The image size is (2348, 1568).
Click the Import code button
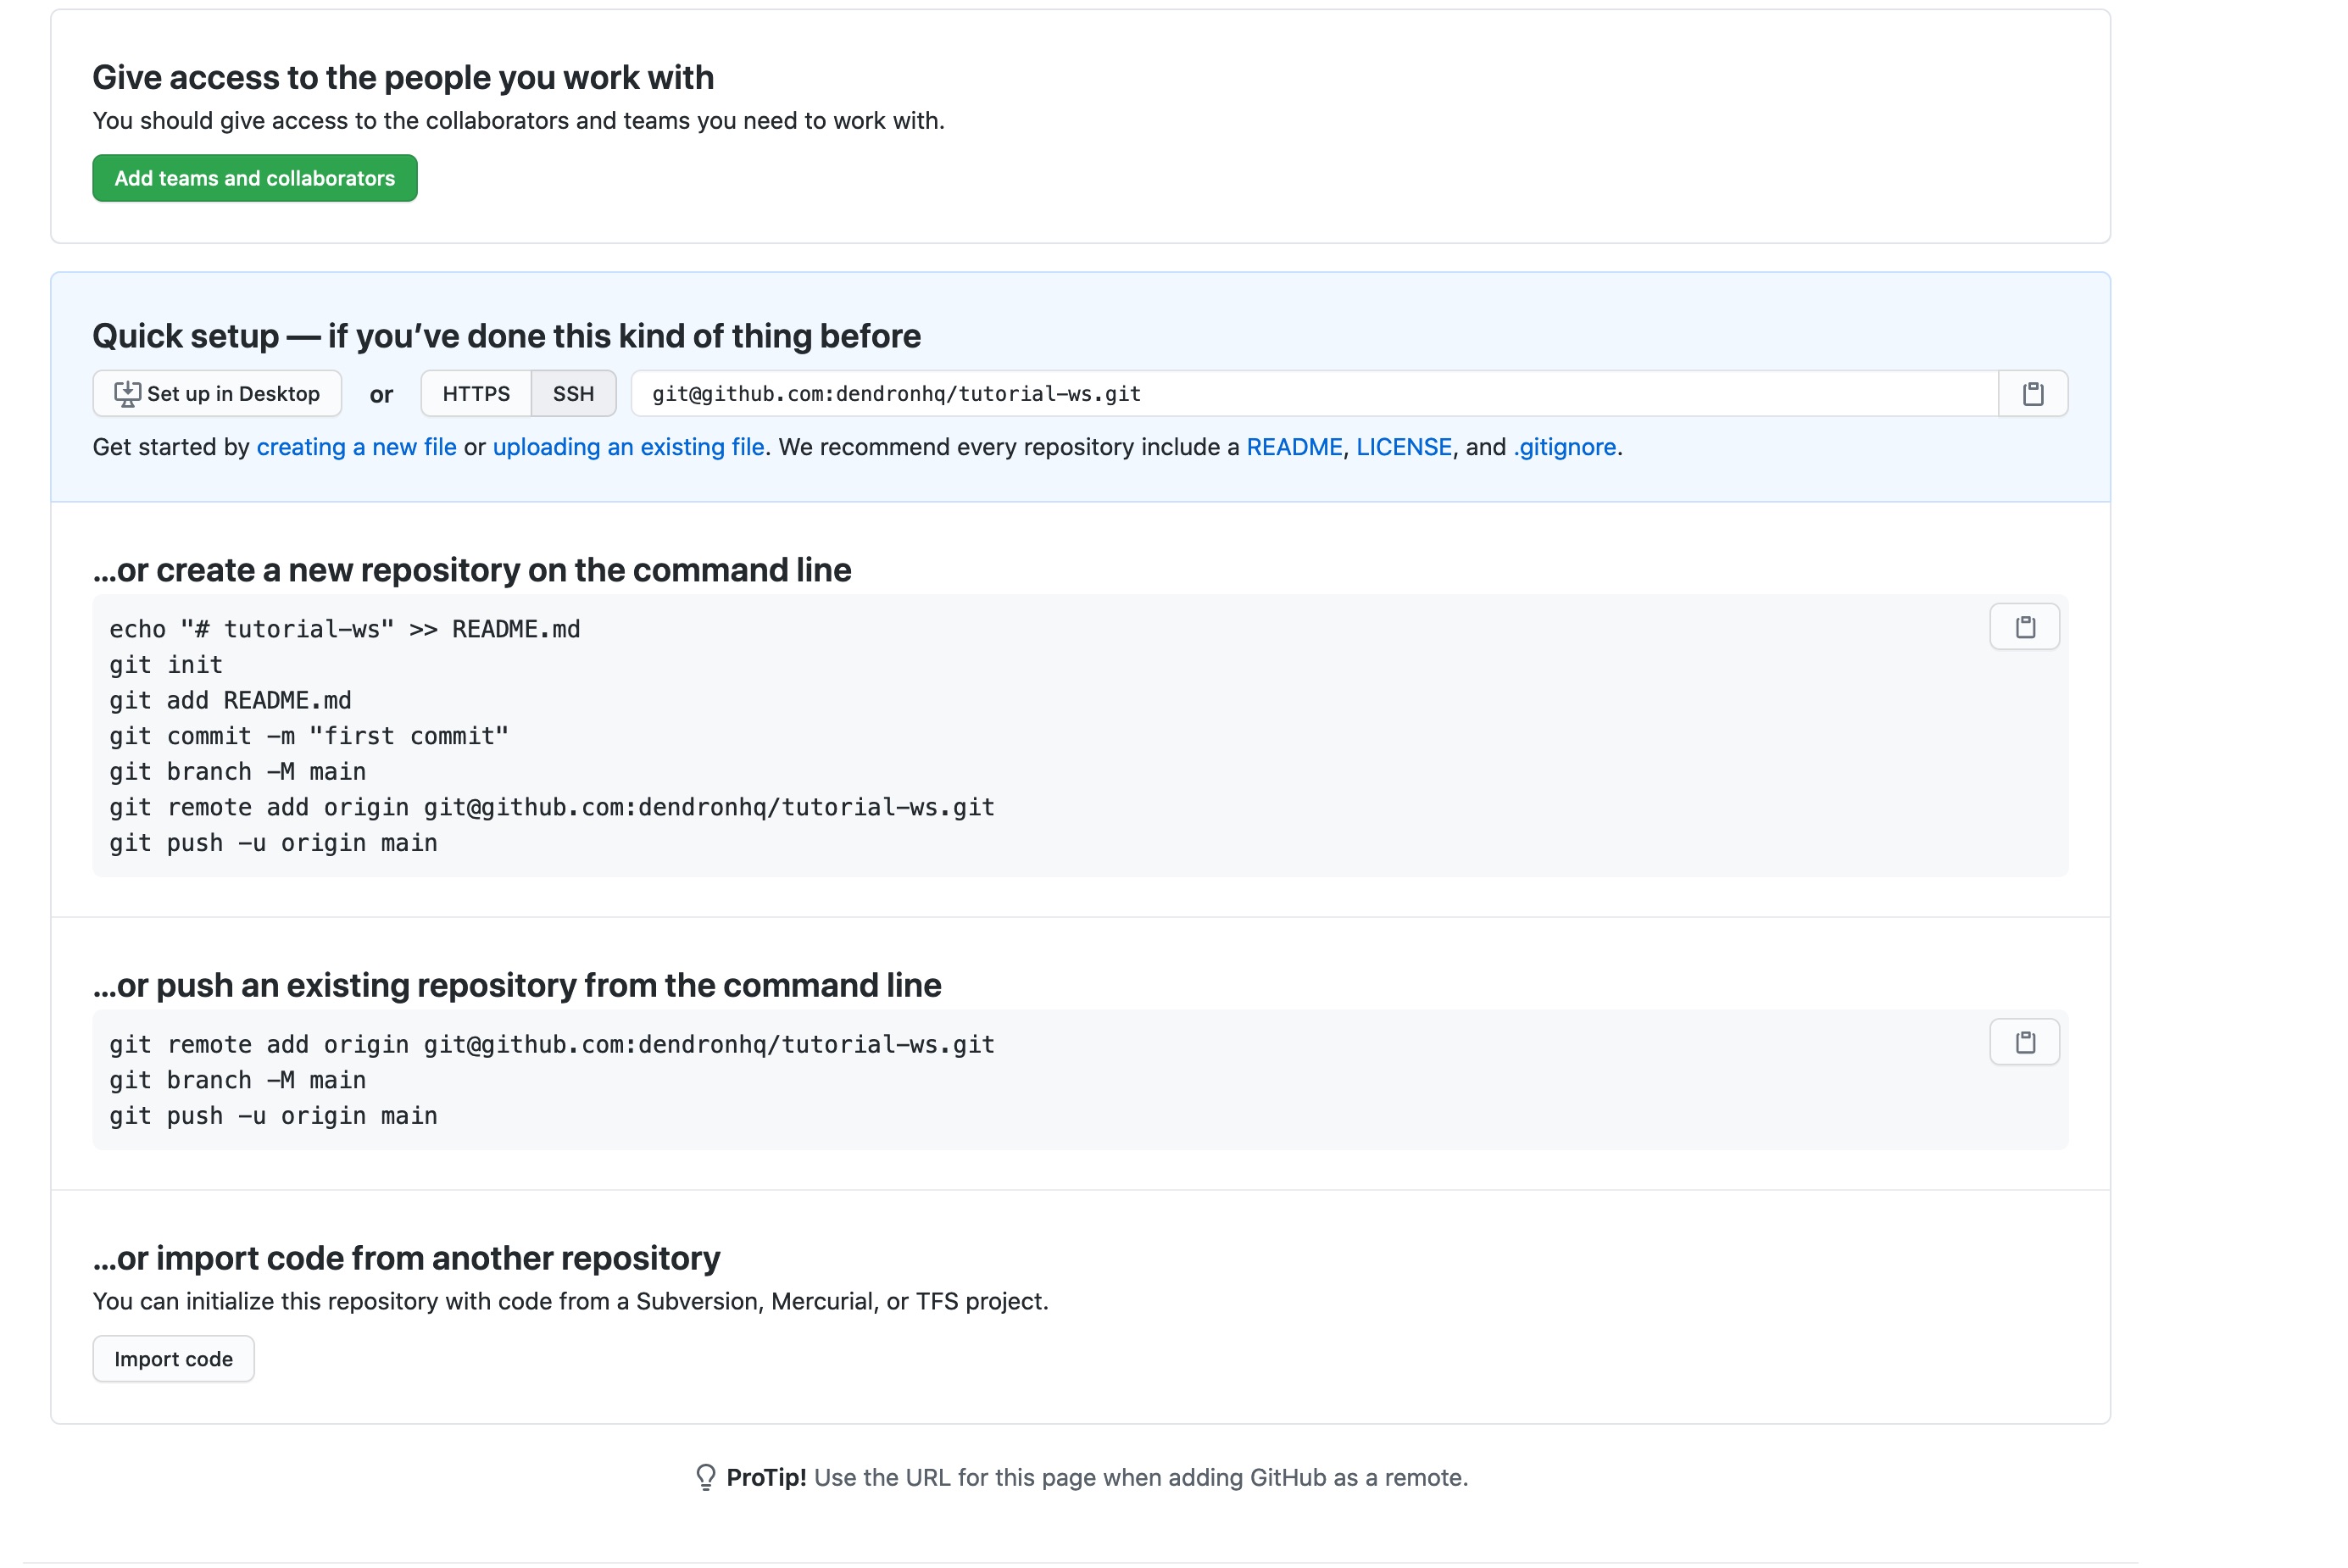(173, 1359)
